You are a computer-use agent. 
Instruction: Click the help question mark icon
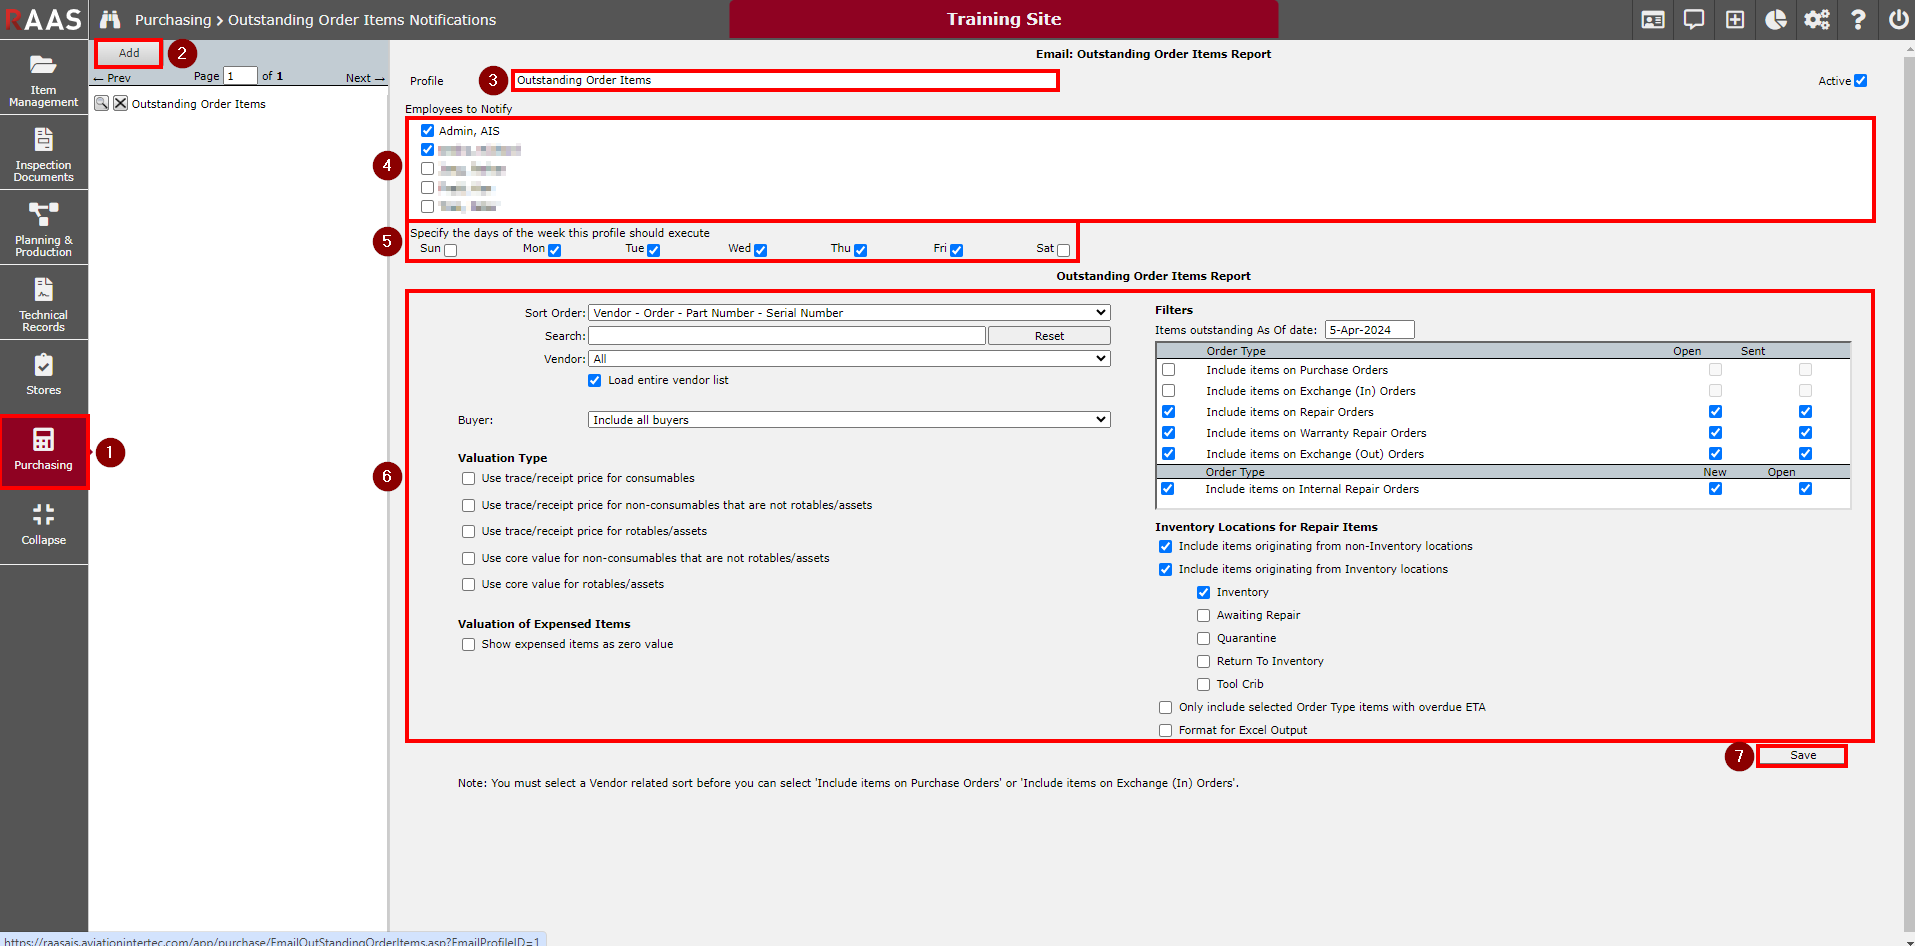point(1857,20)
